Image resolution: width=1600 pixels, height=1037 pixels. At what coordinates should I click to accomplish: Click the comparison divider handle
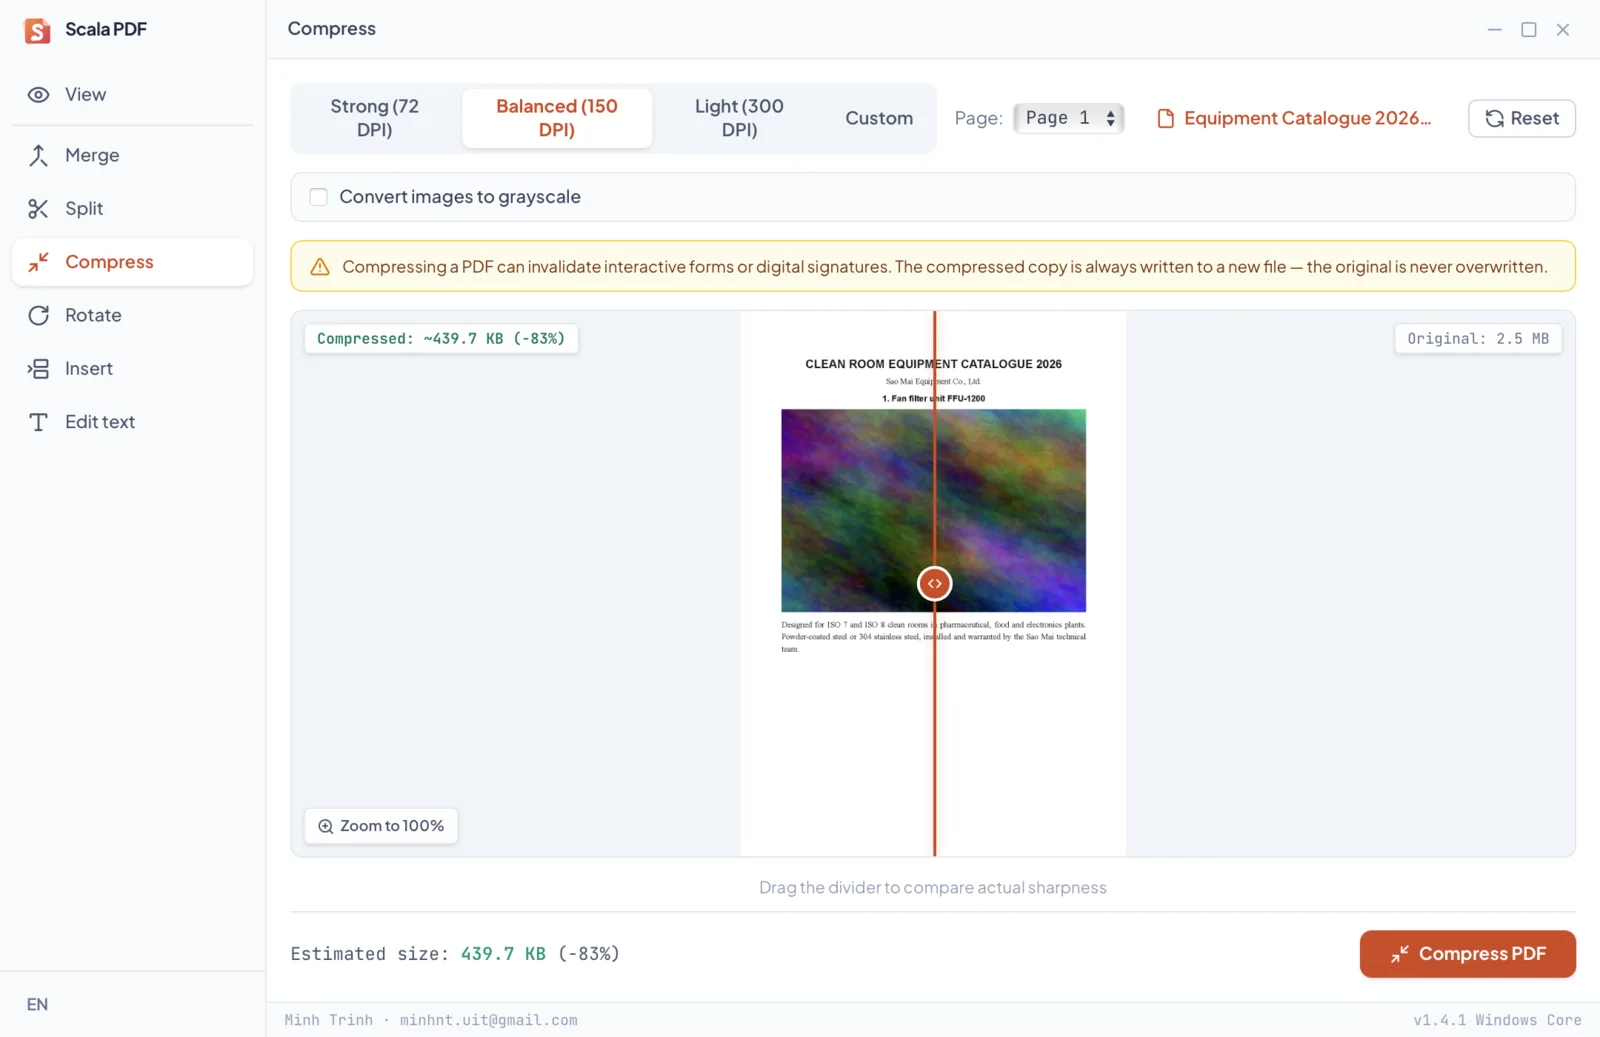pyautogui.click(x=934, y=584)
